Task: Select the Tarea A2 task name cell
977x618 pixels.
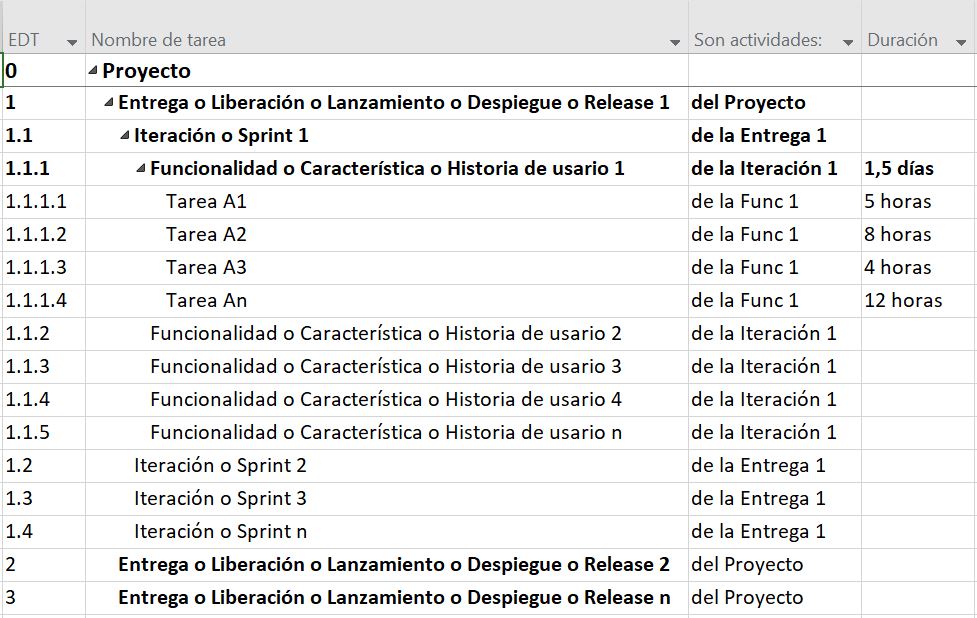Action: pyautogui.click(x=206, y=235)
